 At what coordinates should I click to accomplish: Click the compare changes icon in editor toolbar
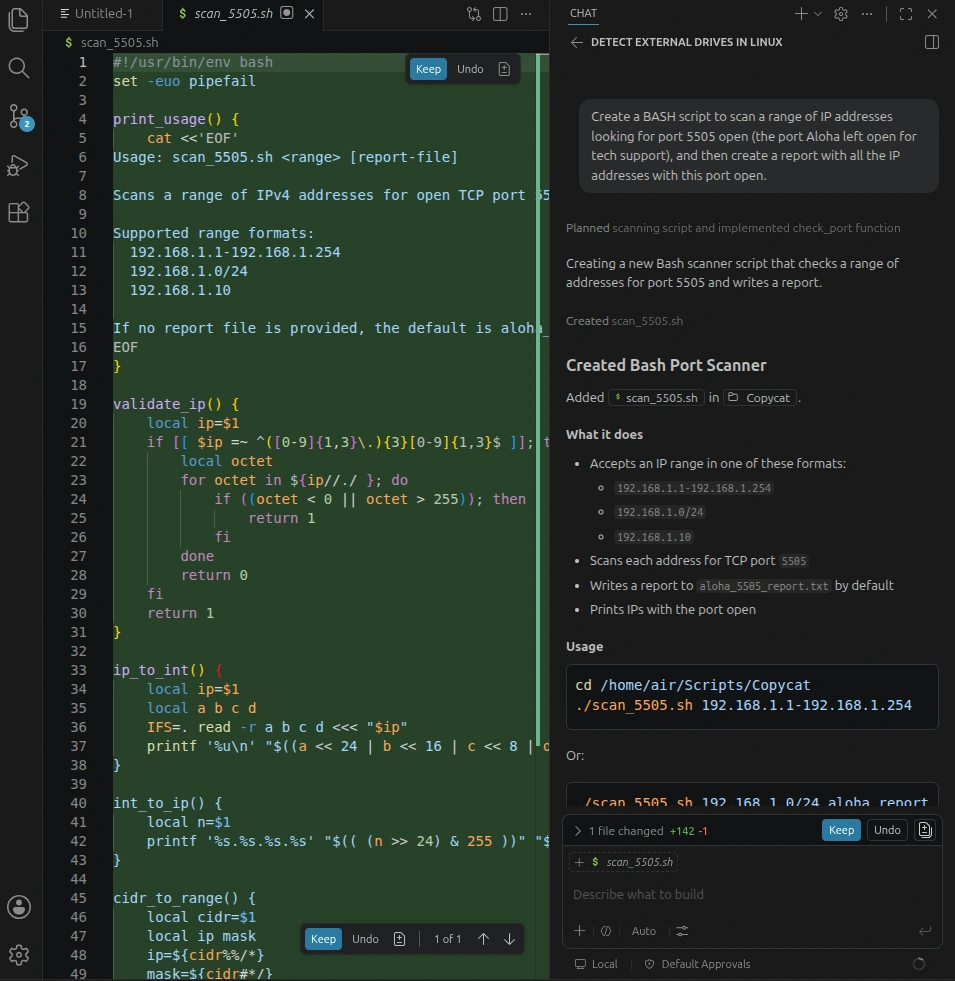474,14
